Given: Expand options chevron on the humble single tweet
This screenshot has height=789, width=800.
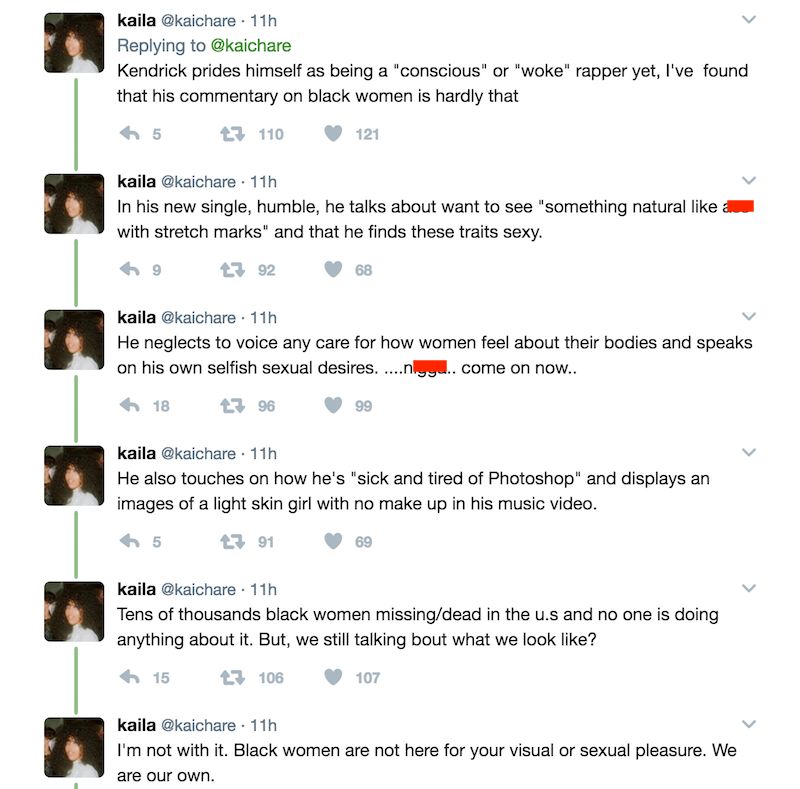Looking at the screenshot, I should (748, 181).
